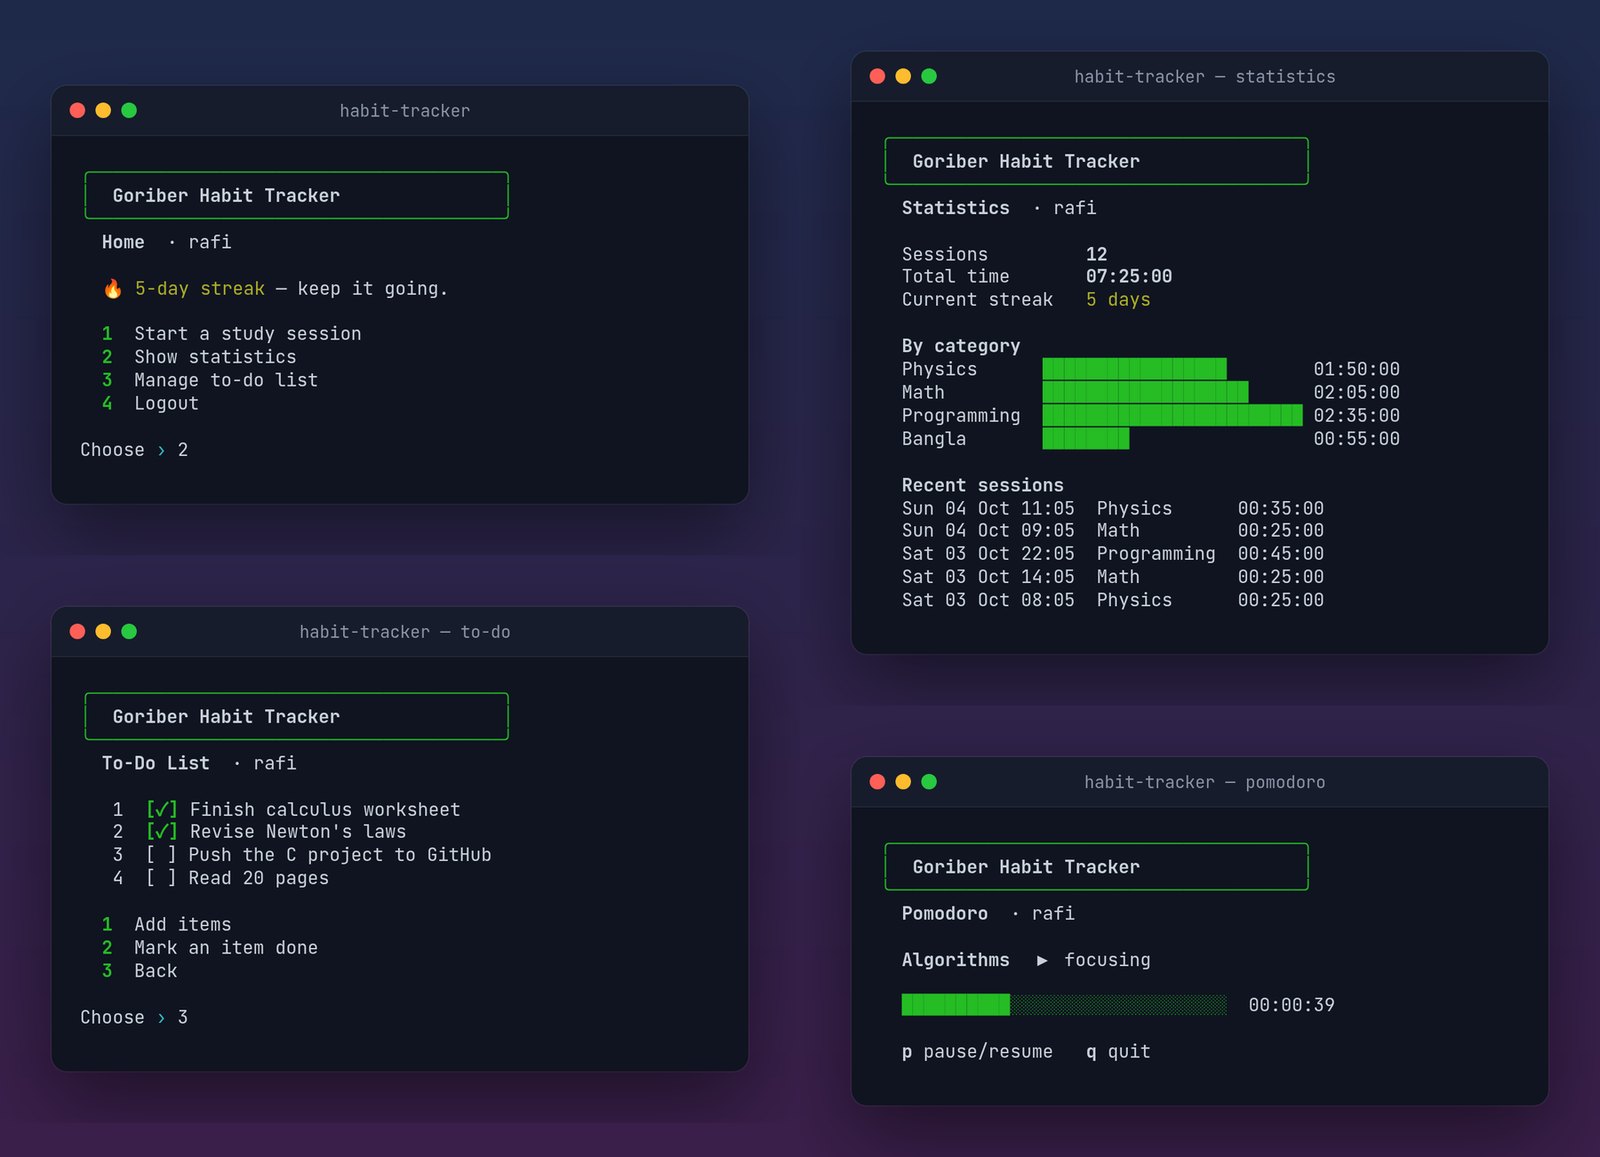
Task: Click the Bangla category bar in statistics
Action: [x=1085, y=438]
